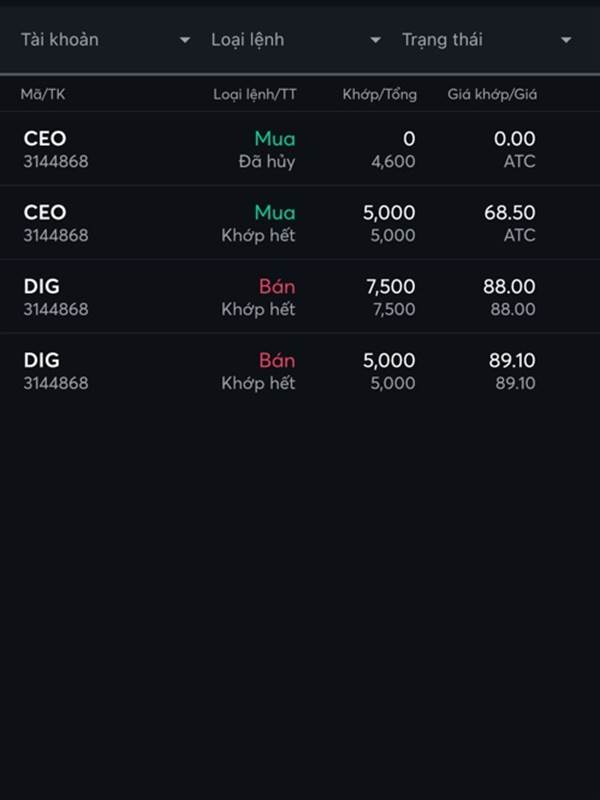Click the Loại lệnh/TT column header
The width and height of the screenshot is (600, 800).
[255, 94]
